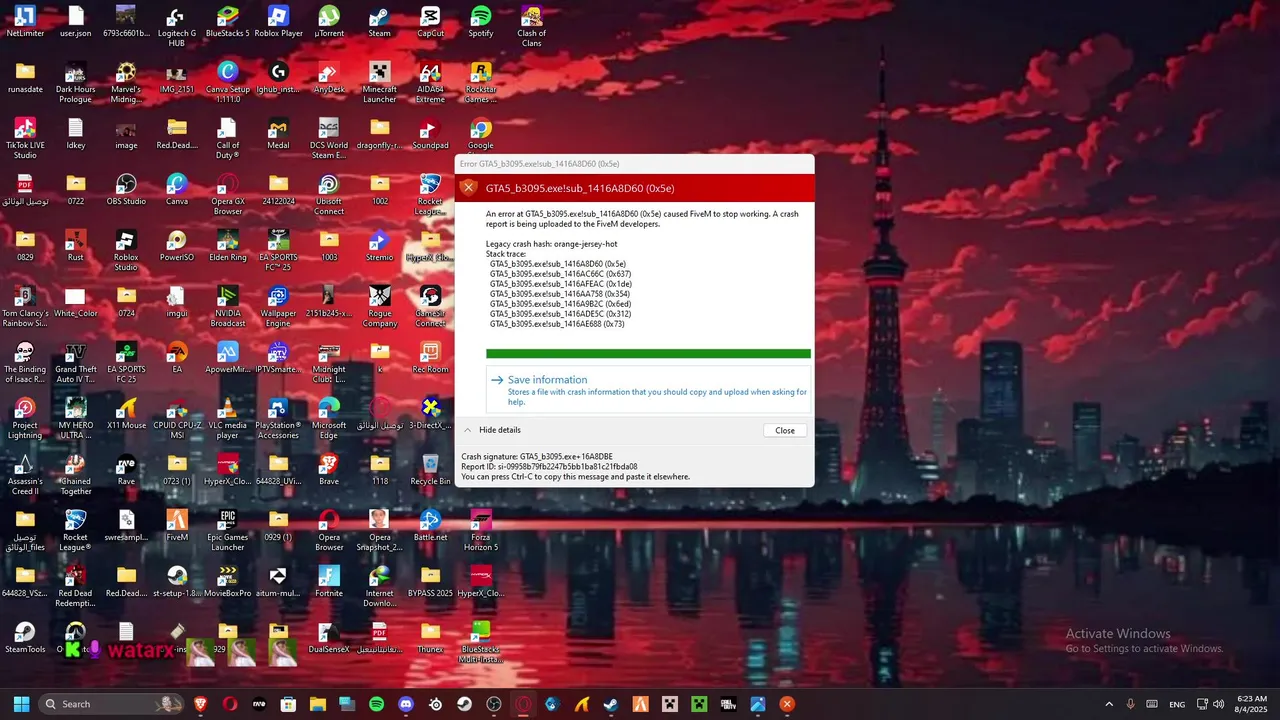Open Soundpad desktop shortcut
The height and width of the screenshot is (720, 1280).
(430, 134)
